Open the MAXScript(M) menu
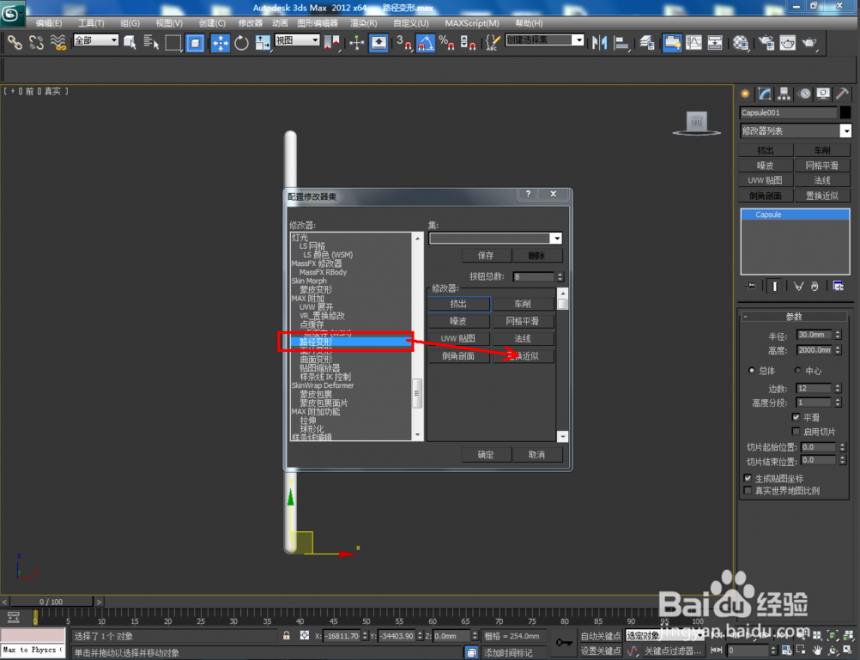Viewport: 860px width, 660px height. click(472, 23)
